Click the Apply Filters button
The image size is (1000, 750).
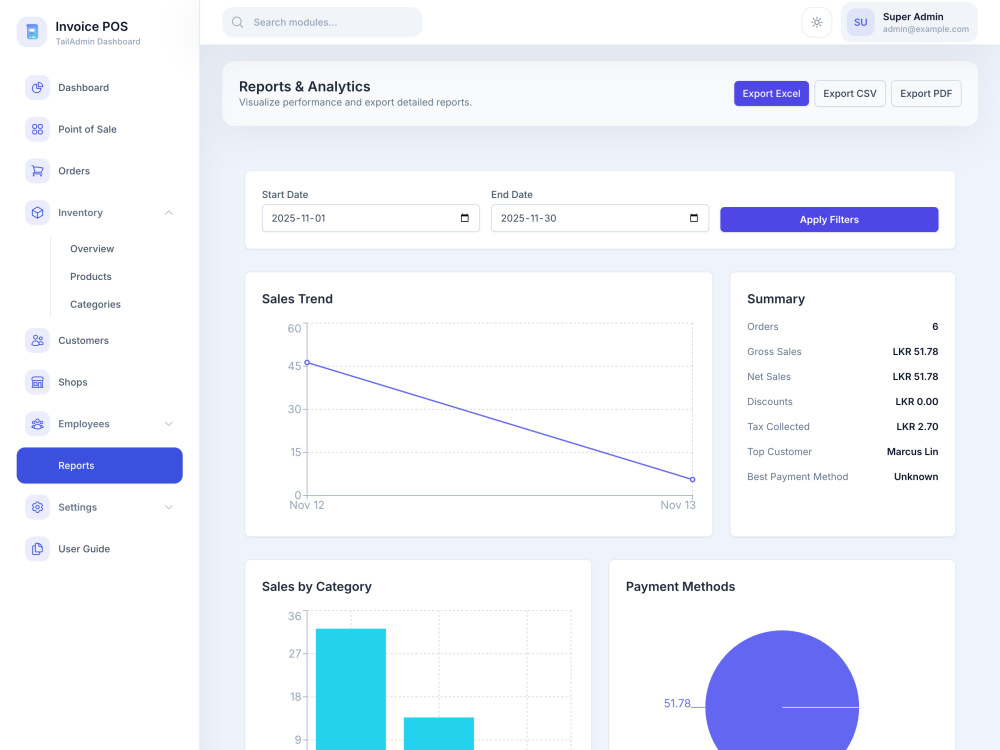point(829,219)
